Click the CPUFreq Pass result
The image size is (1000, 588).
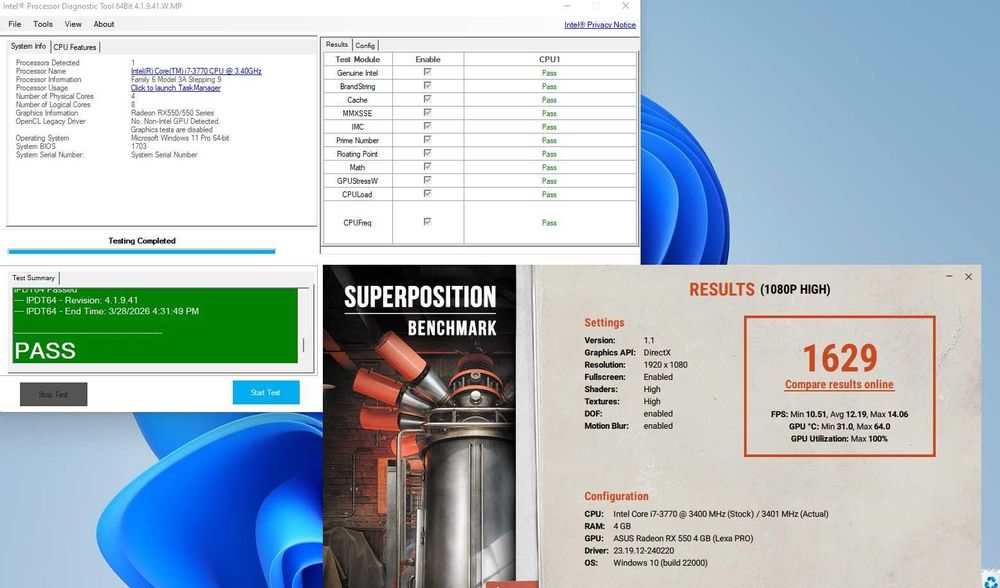[549, 223]
